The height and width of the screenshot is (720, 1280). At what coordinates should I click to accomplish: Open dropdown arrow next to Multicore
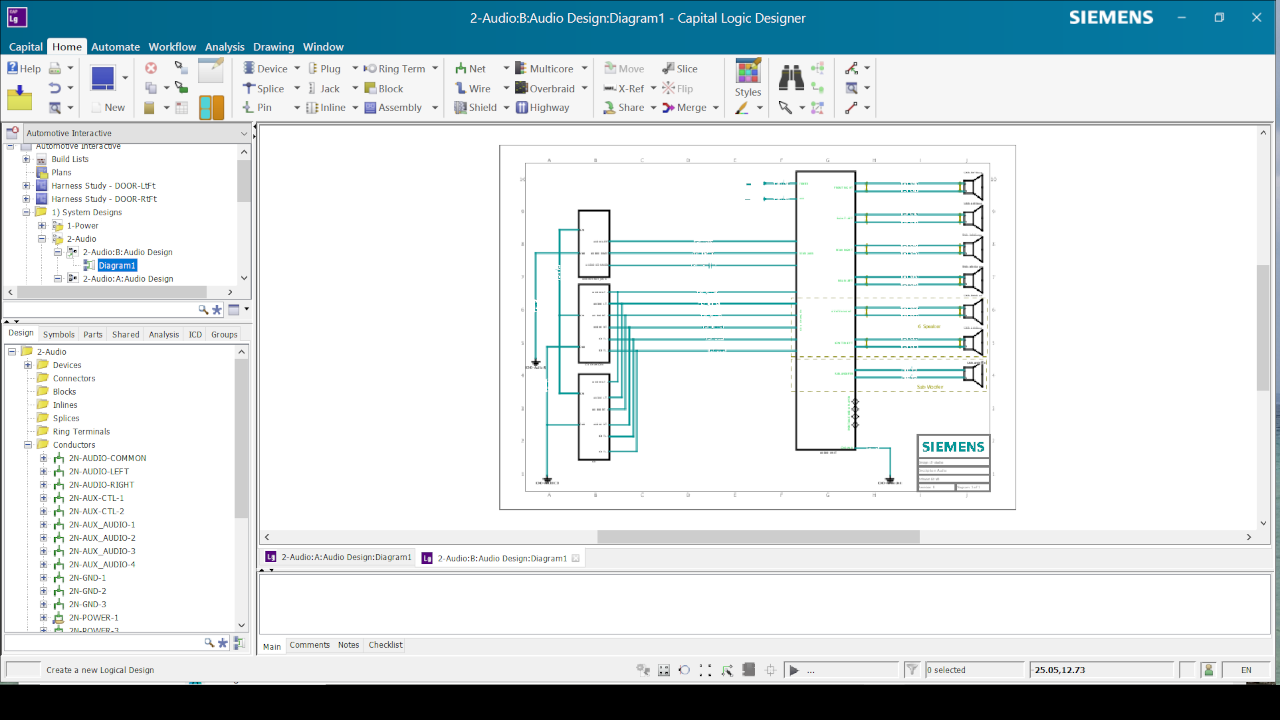click(x=584, y=69)
